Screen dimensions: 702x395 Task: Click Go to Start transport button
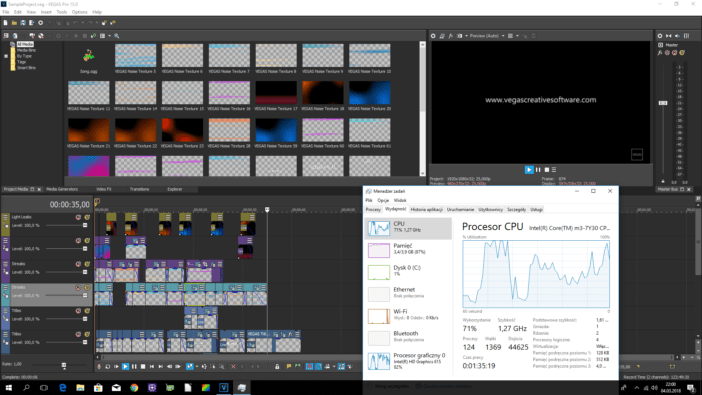coord(152,366)
